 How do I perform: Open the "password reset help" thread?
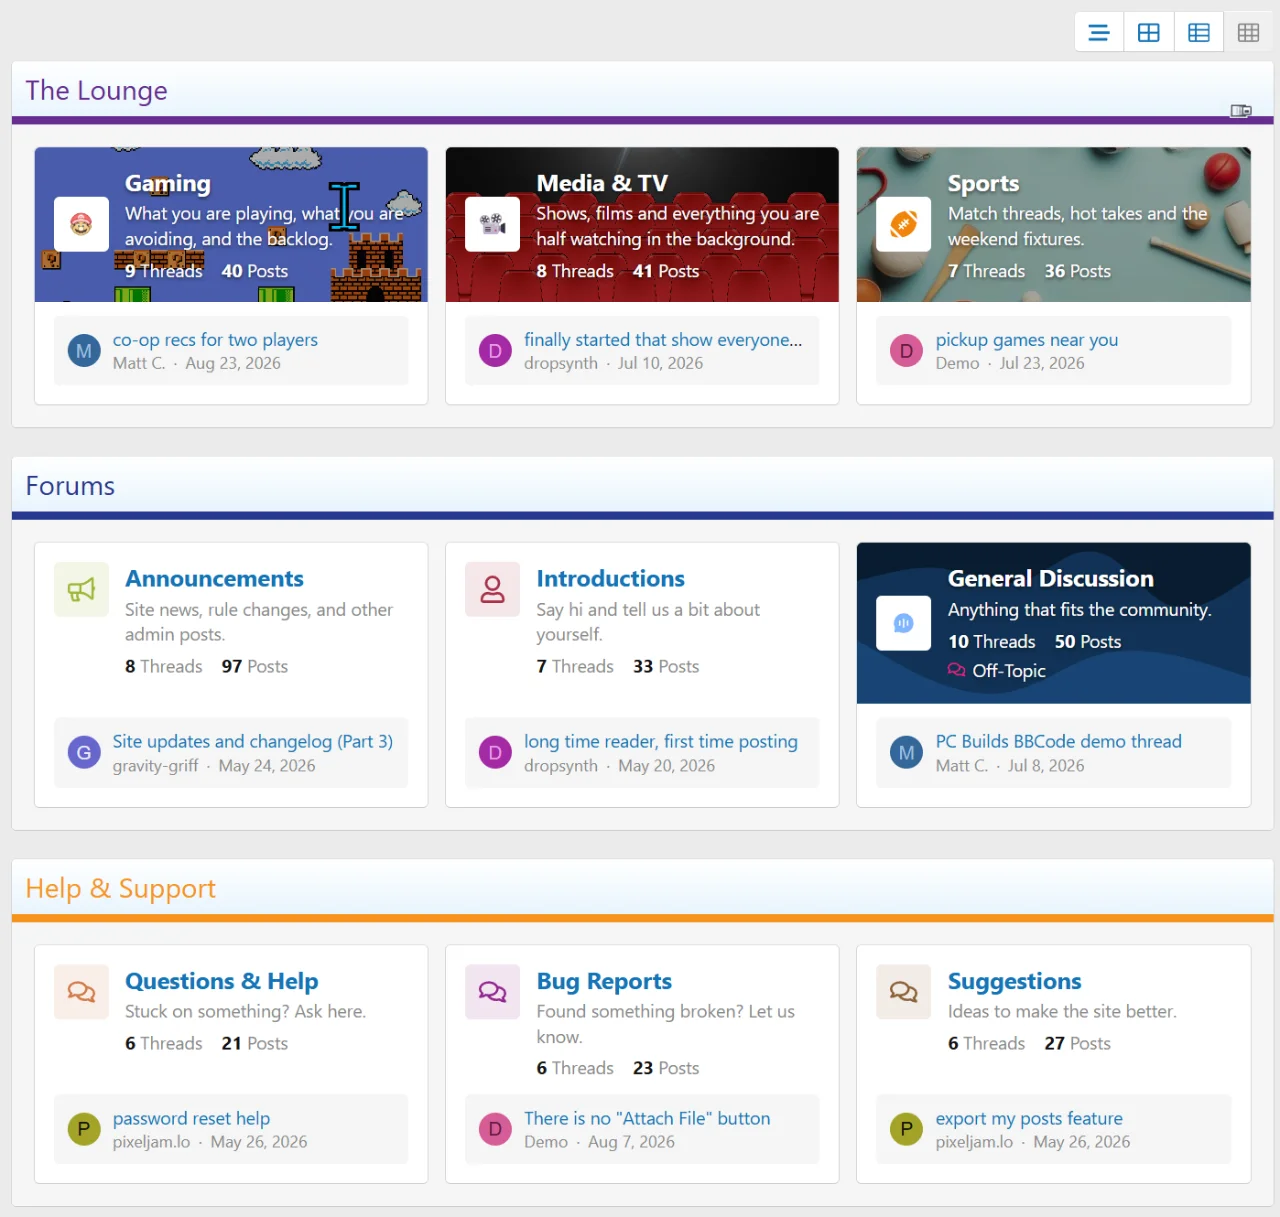pos(191,1119)
